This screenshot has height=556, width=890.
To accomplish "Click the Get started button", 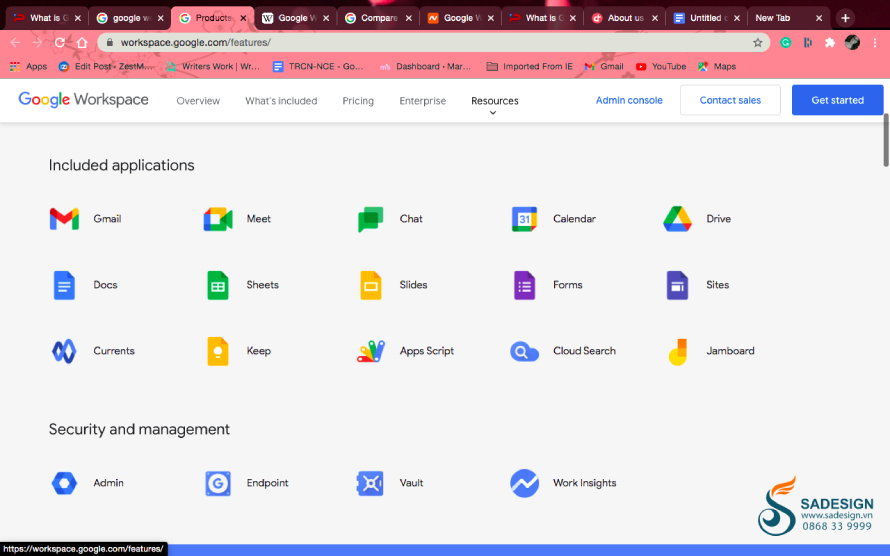I will coord(837,100).
